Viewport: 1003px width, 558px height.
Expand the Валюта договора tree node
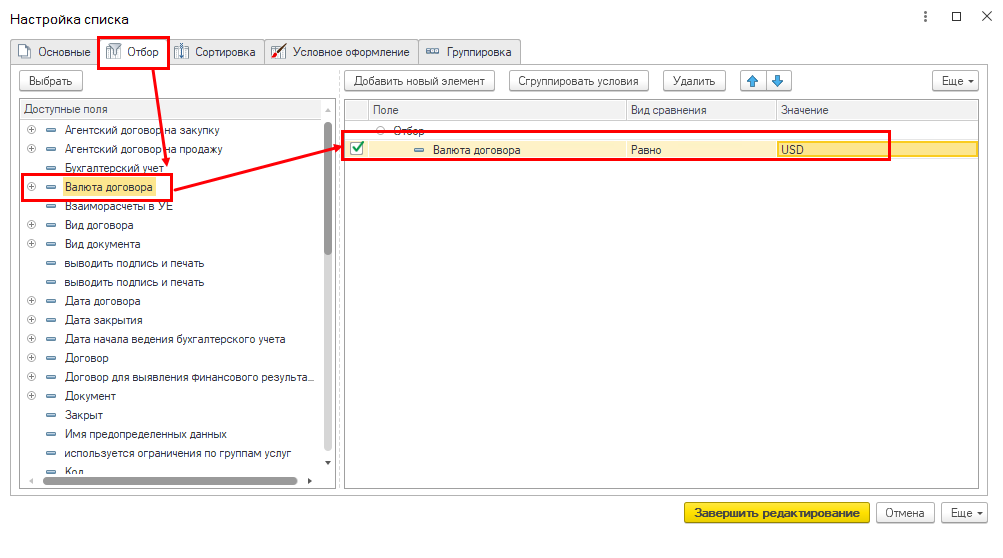(31, 187)
